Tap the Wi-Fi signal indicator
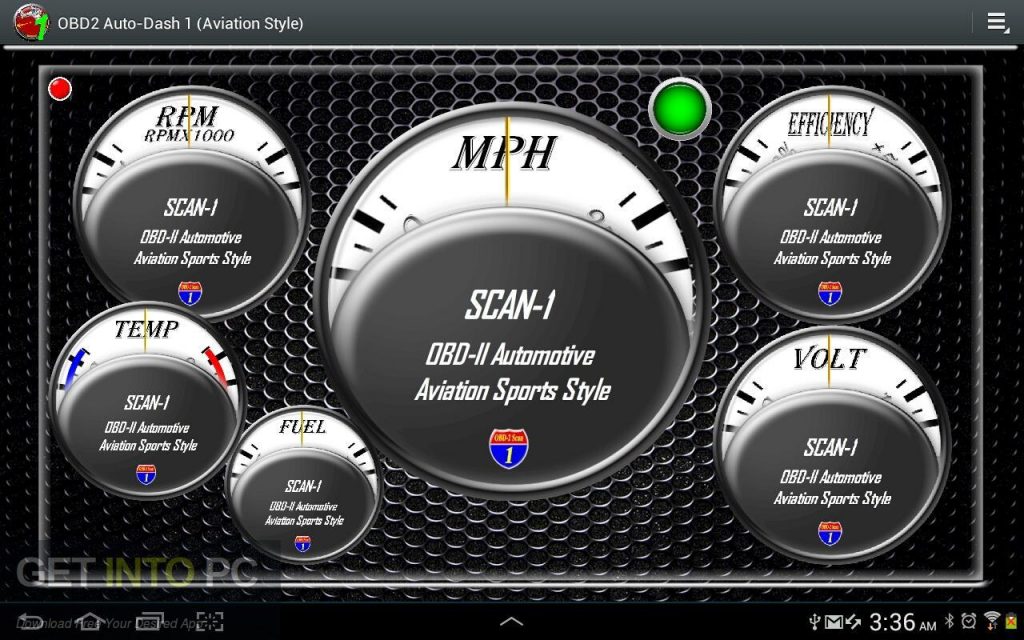The image size is (1024, 640). (993, 620)
